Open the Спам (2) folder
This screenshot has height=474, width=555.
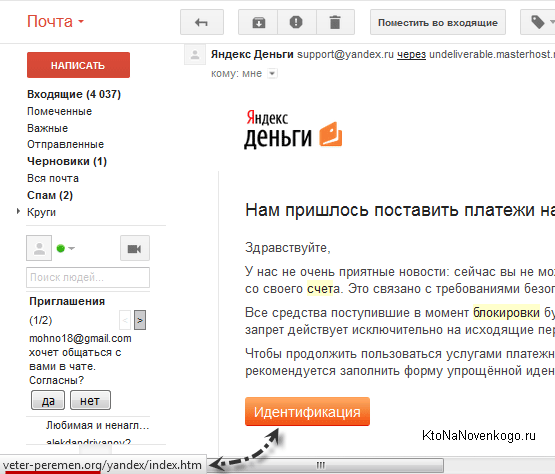[x=50, y=195]
